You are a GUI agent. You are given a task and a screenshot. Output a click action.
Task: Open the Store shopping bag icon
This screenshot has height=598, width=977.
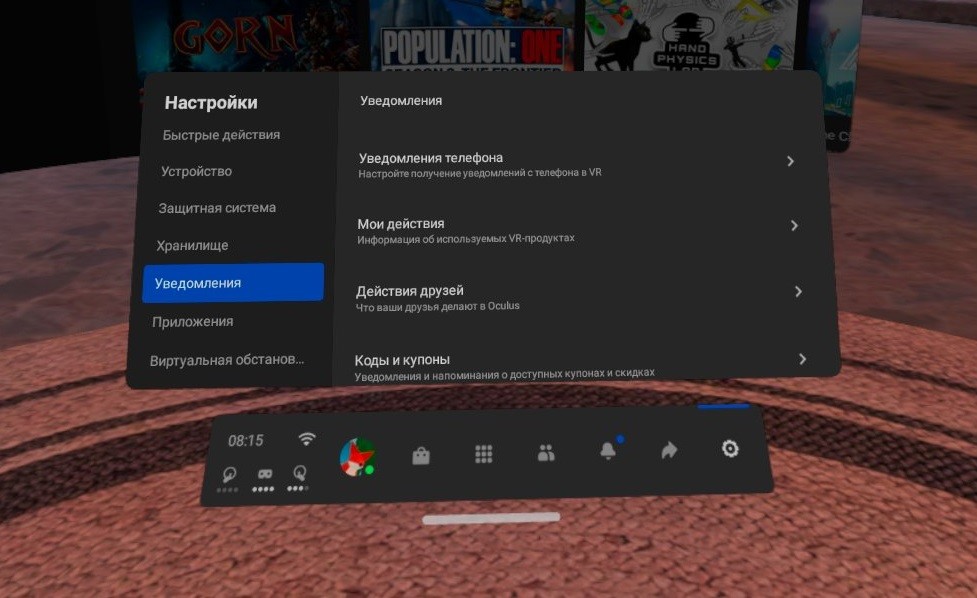(421, 455)
